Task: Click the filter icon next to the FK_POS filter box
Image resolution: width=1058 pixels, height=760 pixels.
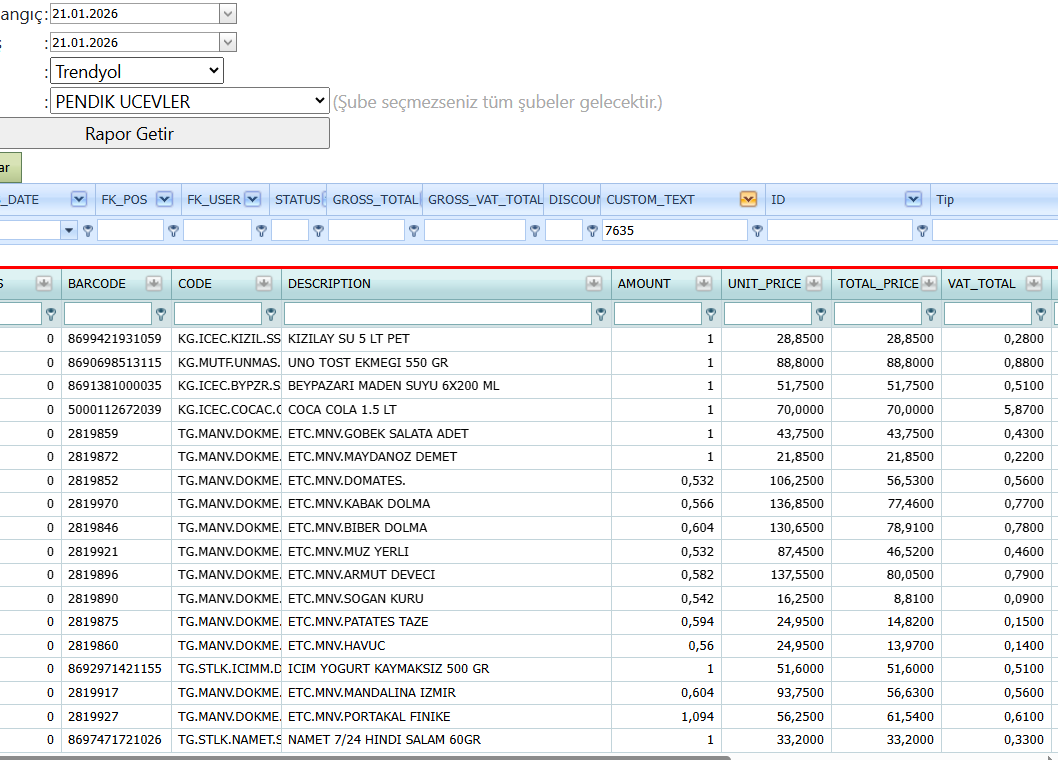Action: 173,231
